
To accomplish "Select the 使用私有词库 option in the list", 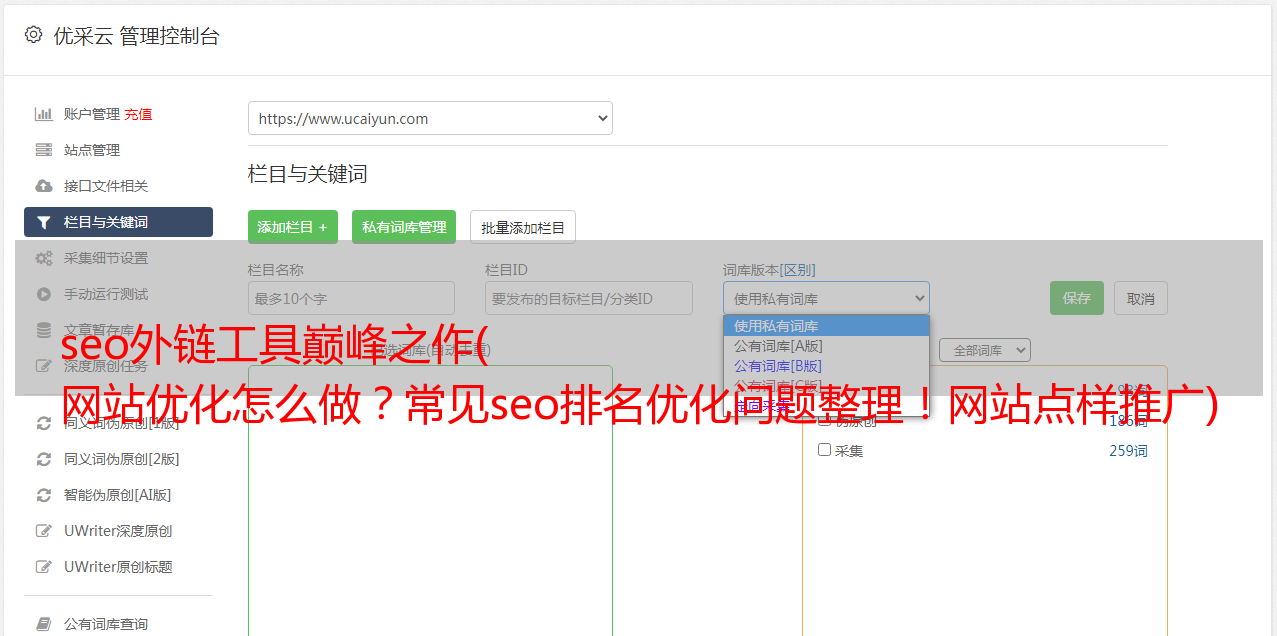I will click(826, 326).
